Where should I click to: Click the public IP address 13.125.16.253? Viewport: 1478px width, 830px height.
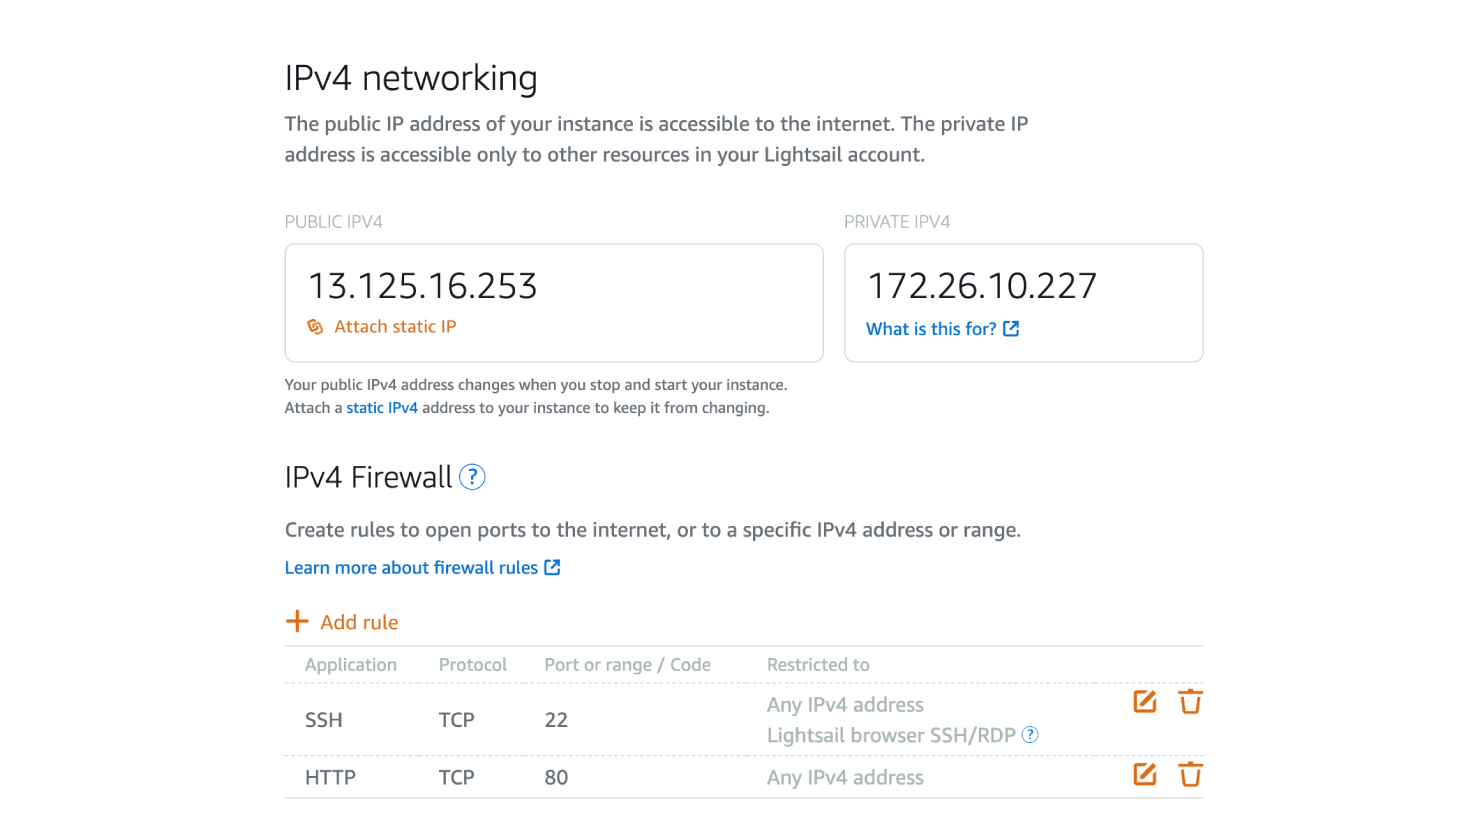[422, 286]
